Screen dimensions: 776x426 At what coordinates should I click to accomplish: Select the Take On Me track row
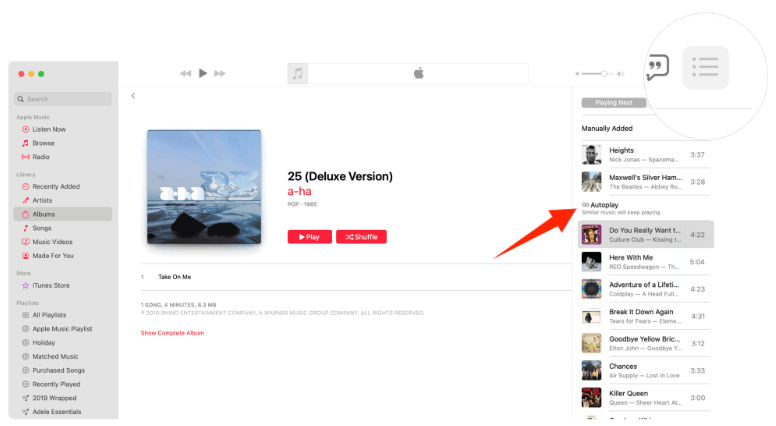point(356,277)
